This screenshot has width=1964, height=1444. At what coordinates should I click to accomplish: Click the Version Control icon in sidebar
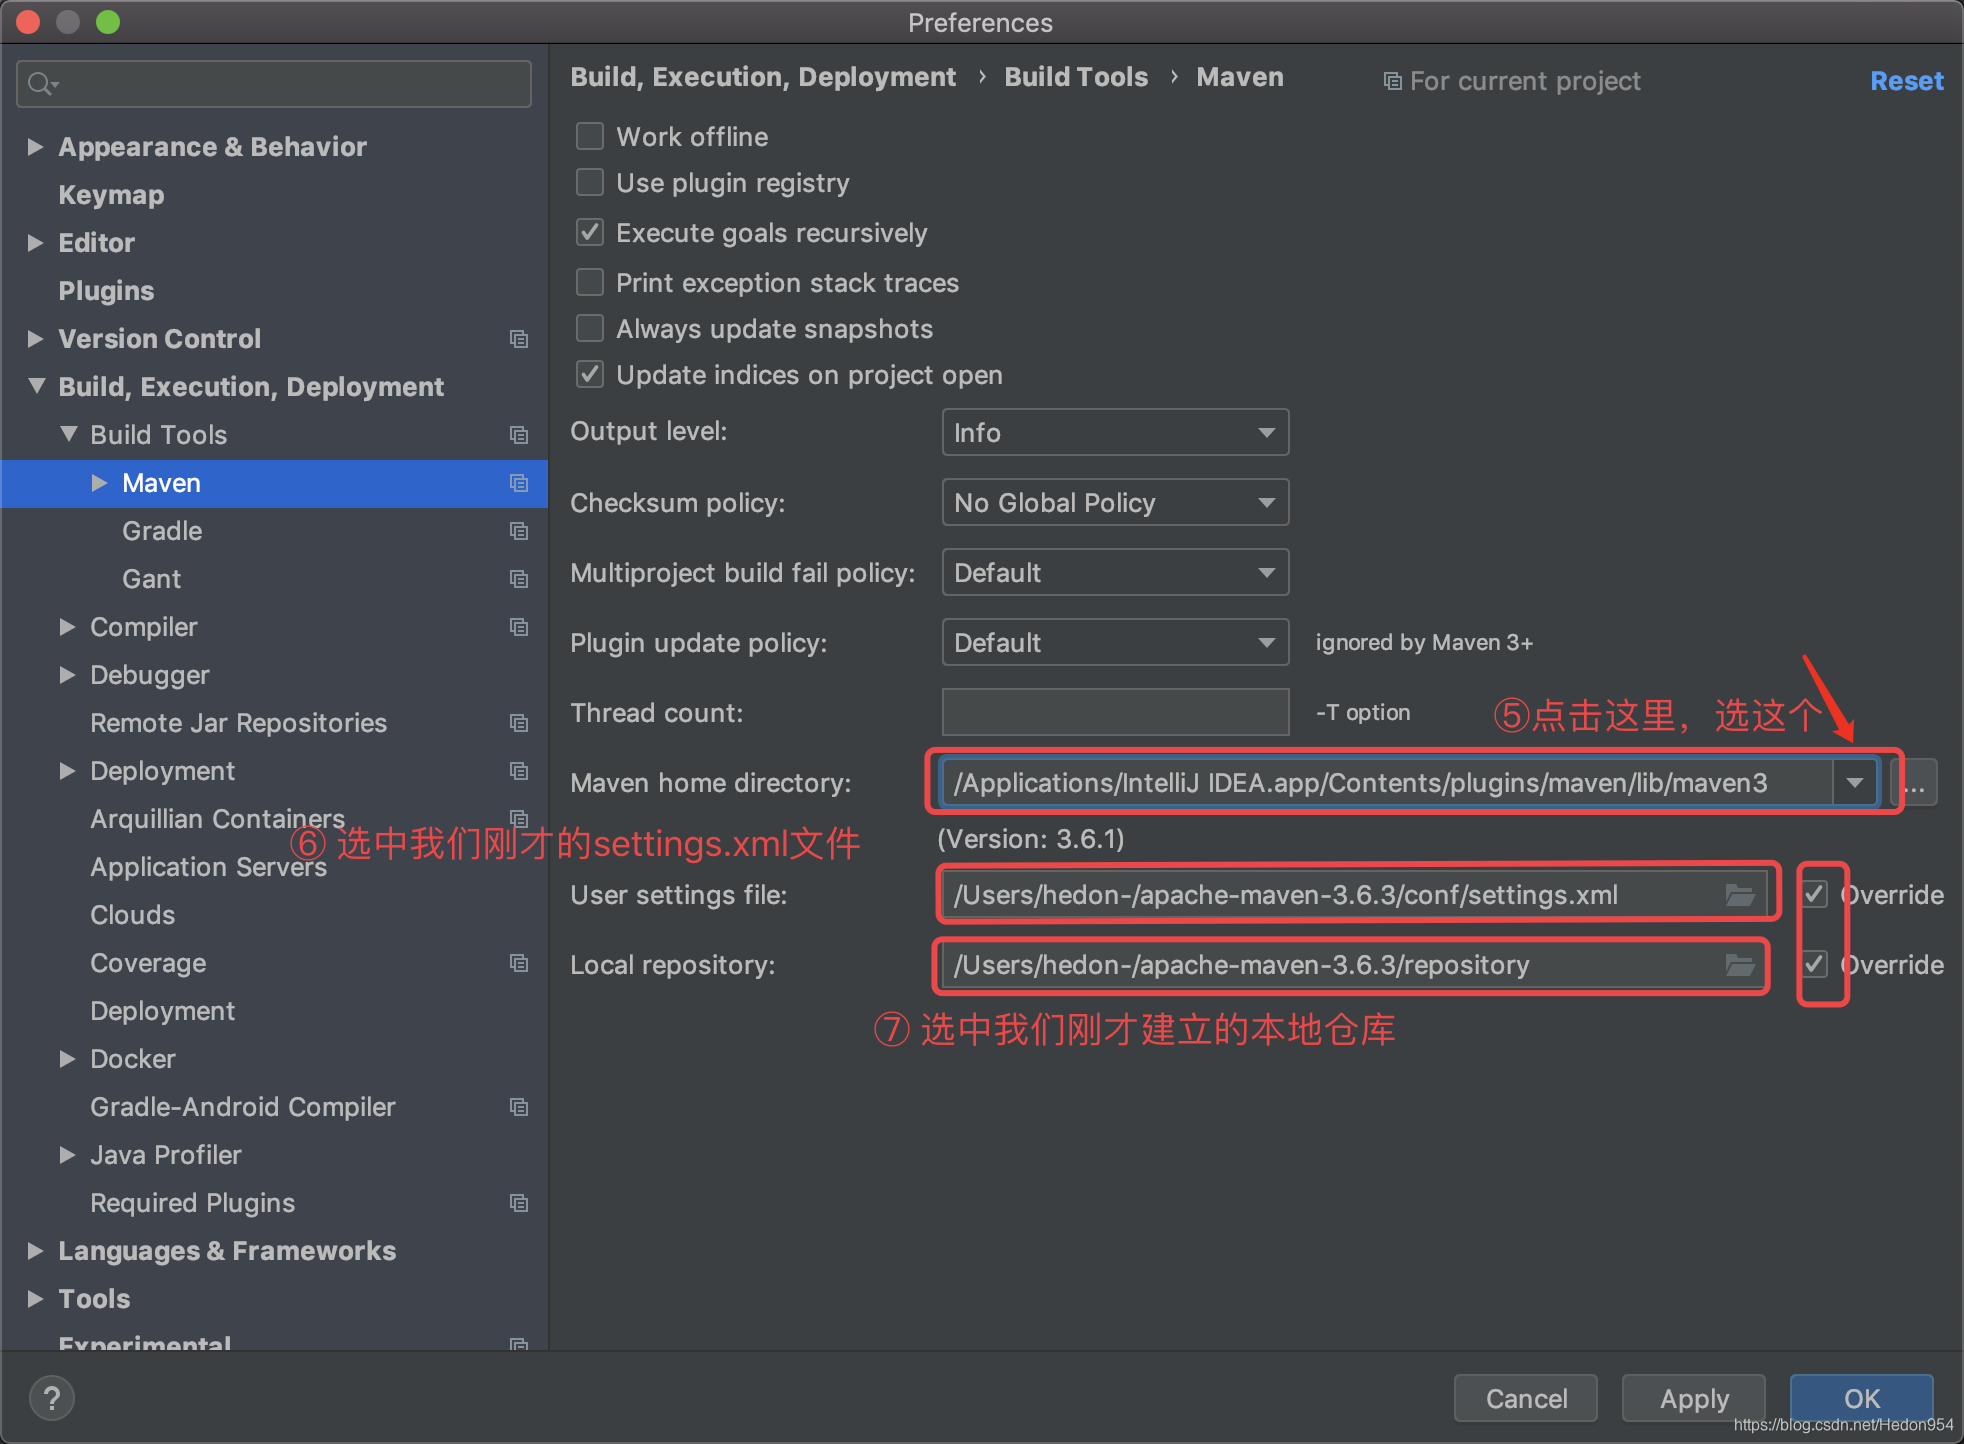(x=518, y=337)
